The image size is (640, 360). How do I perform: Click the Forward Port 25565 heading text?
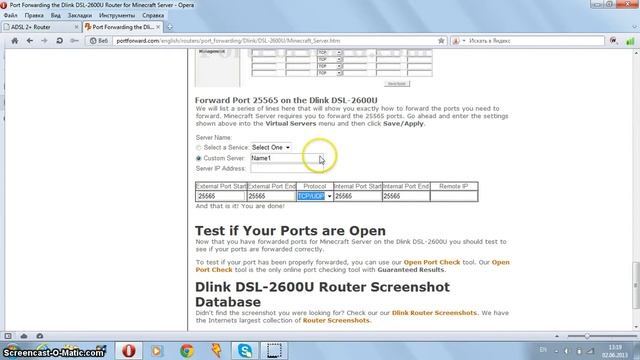coord(286,100)
